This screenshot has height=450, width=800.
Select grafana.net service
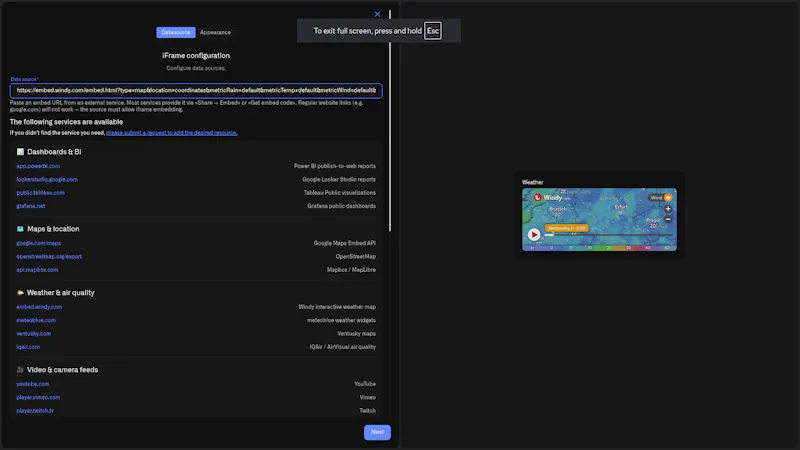pos(31,206)
